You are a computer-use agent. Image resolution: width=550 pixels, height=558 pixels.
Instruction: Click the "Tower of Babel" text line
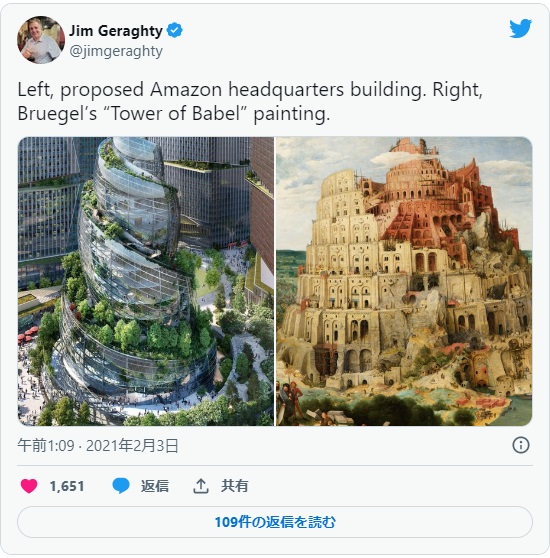[174, 114]
